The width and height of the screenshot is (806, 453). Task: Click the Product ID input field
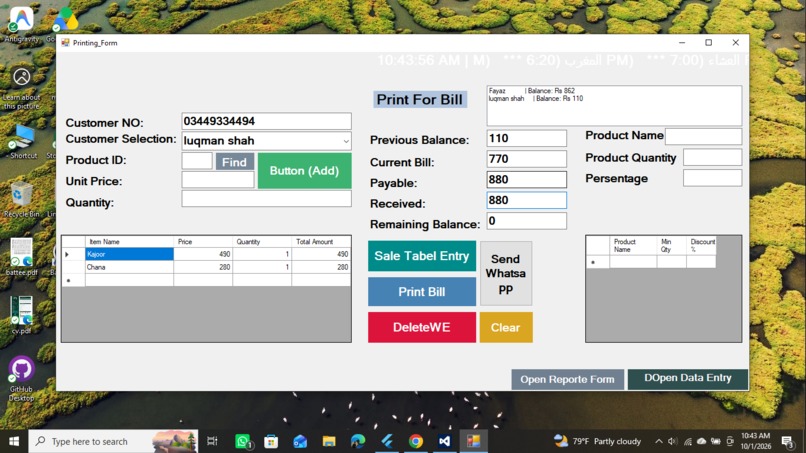tap(197, 161)
